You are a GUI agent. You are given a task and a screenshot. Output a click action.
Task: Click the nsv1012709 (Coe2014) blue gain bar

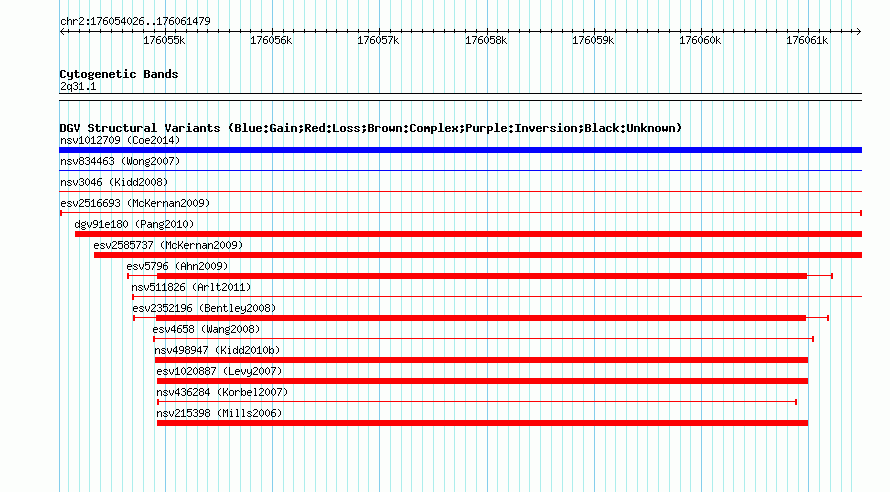460,150
